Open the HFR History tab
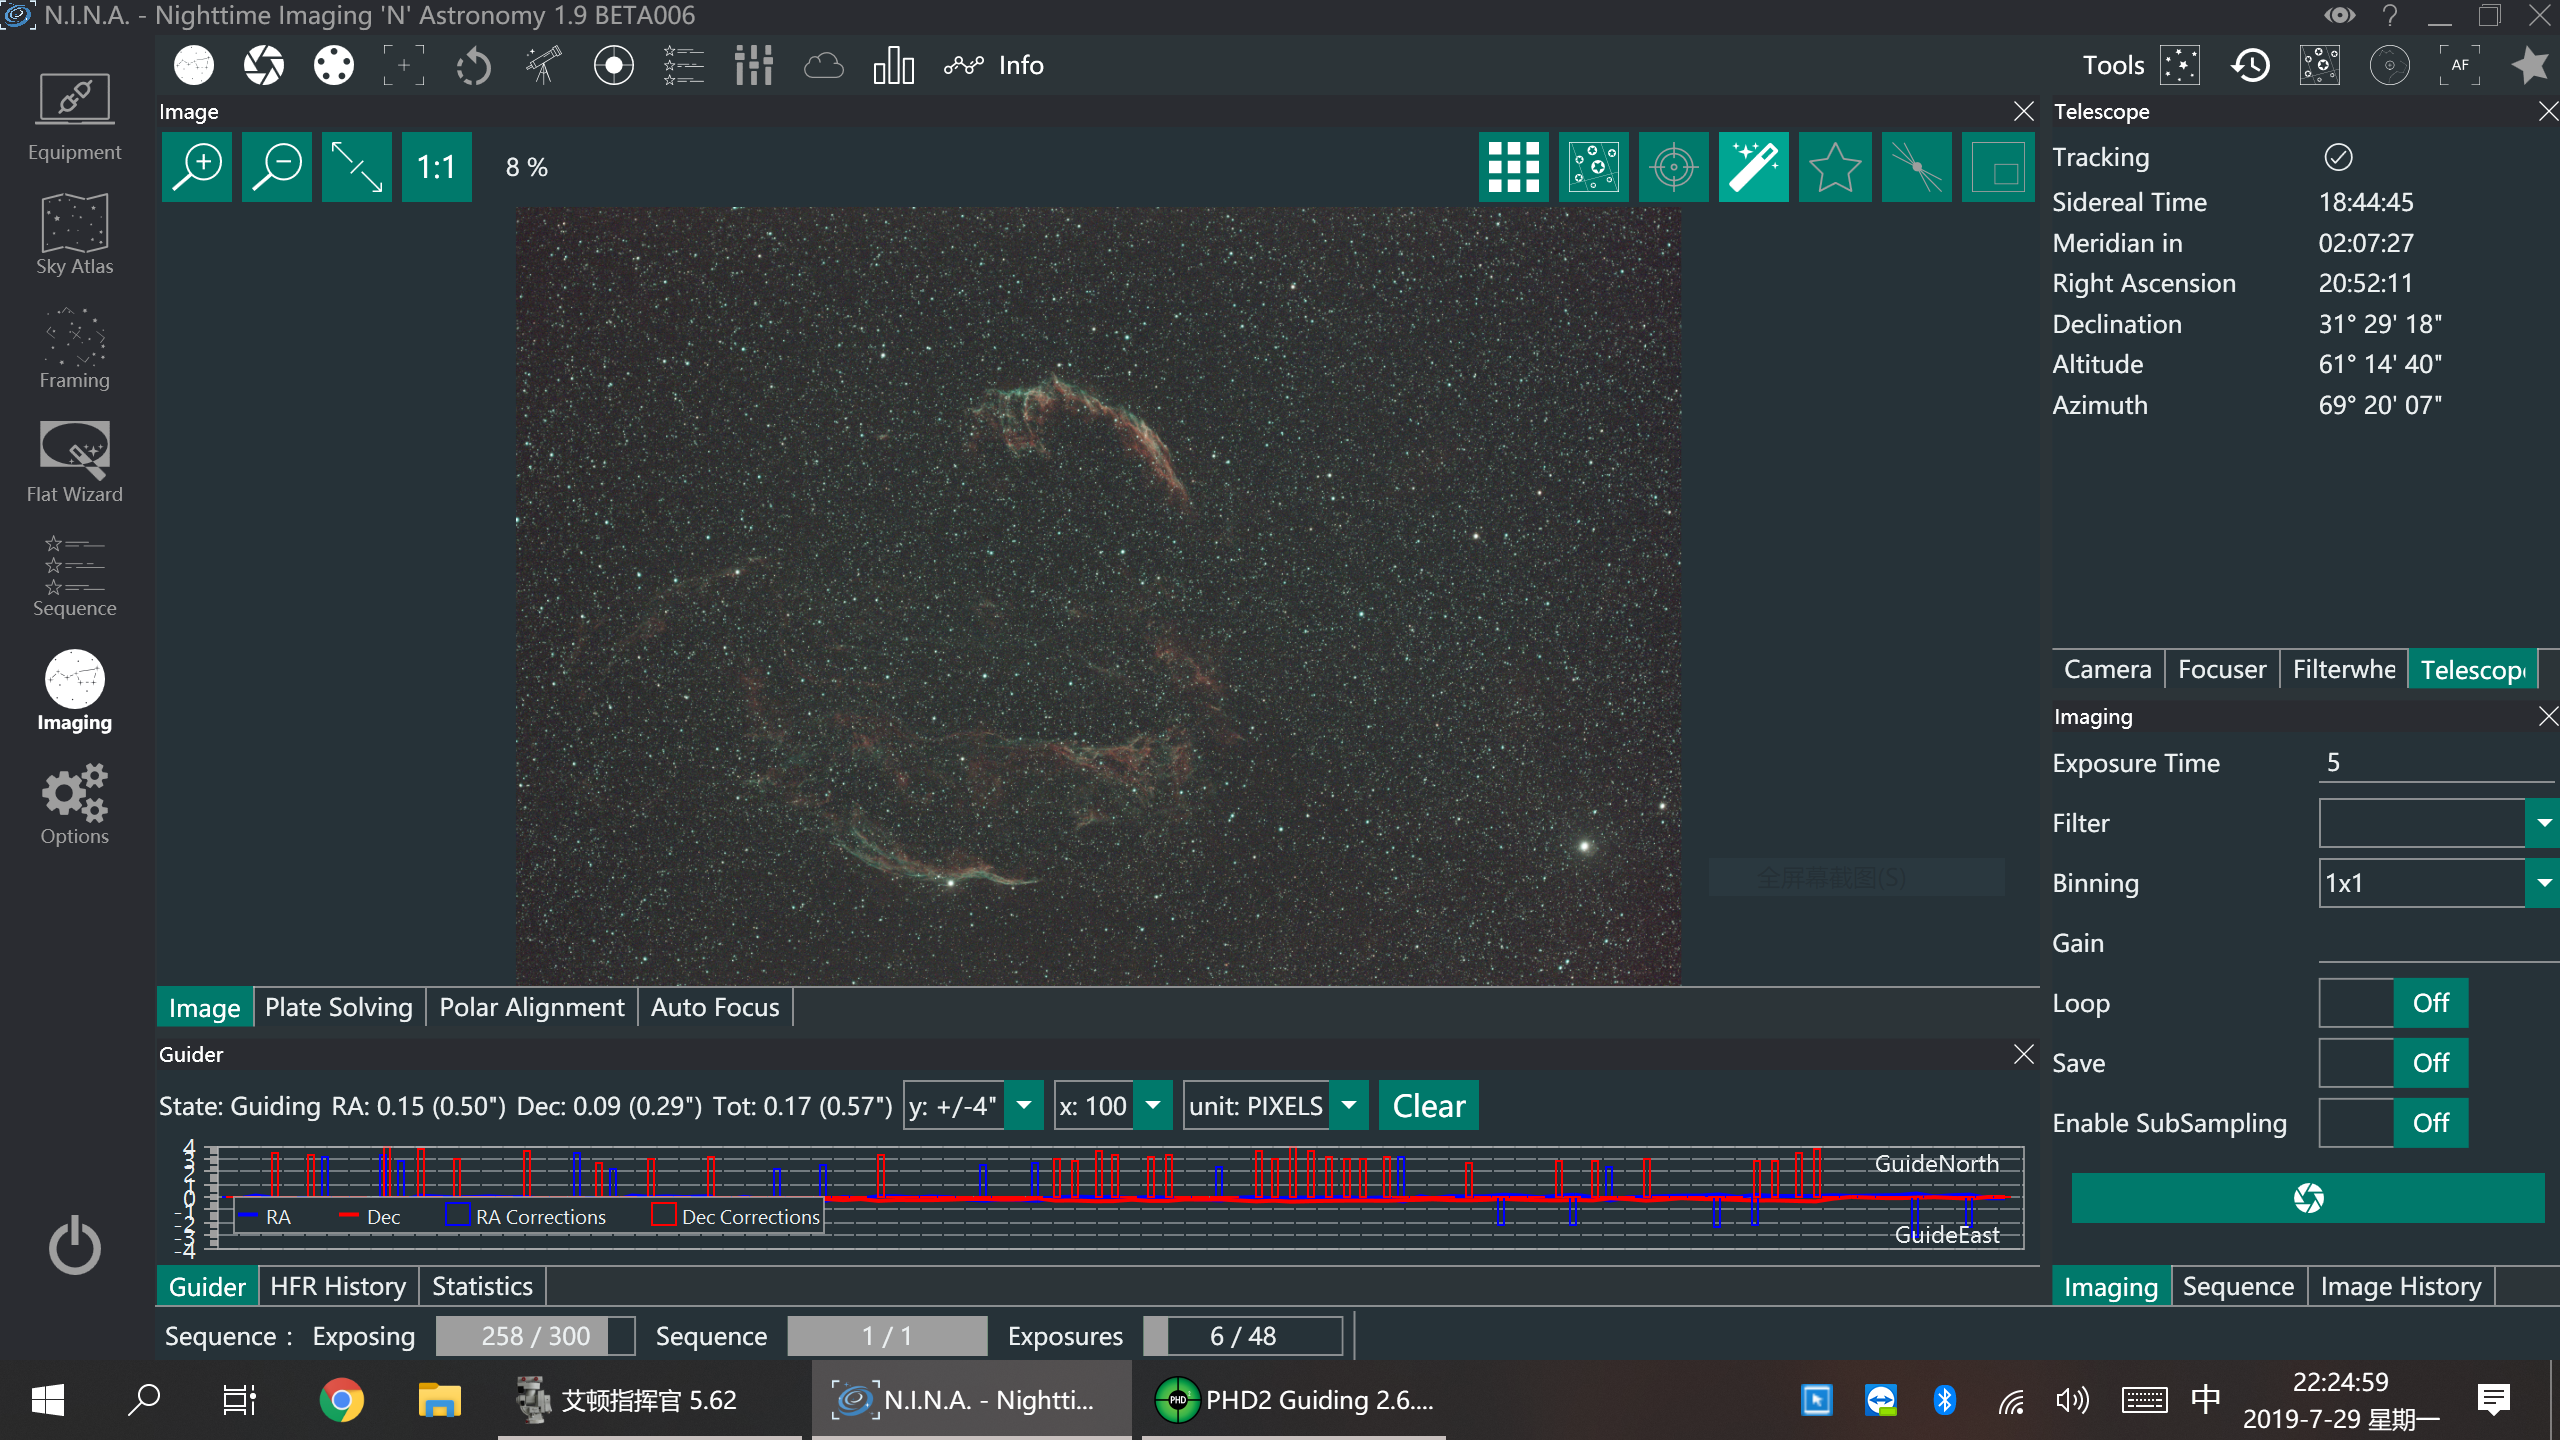The width and height of the screenshot is (2560, 1440). point(338,1286)
